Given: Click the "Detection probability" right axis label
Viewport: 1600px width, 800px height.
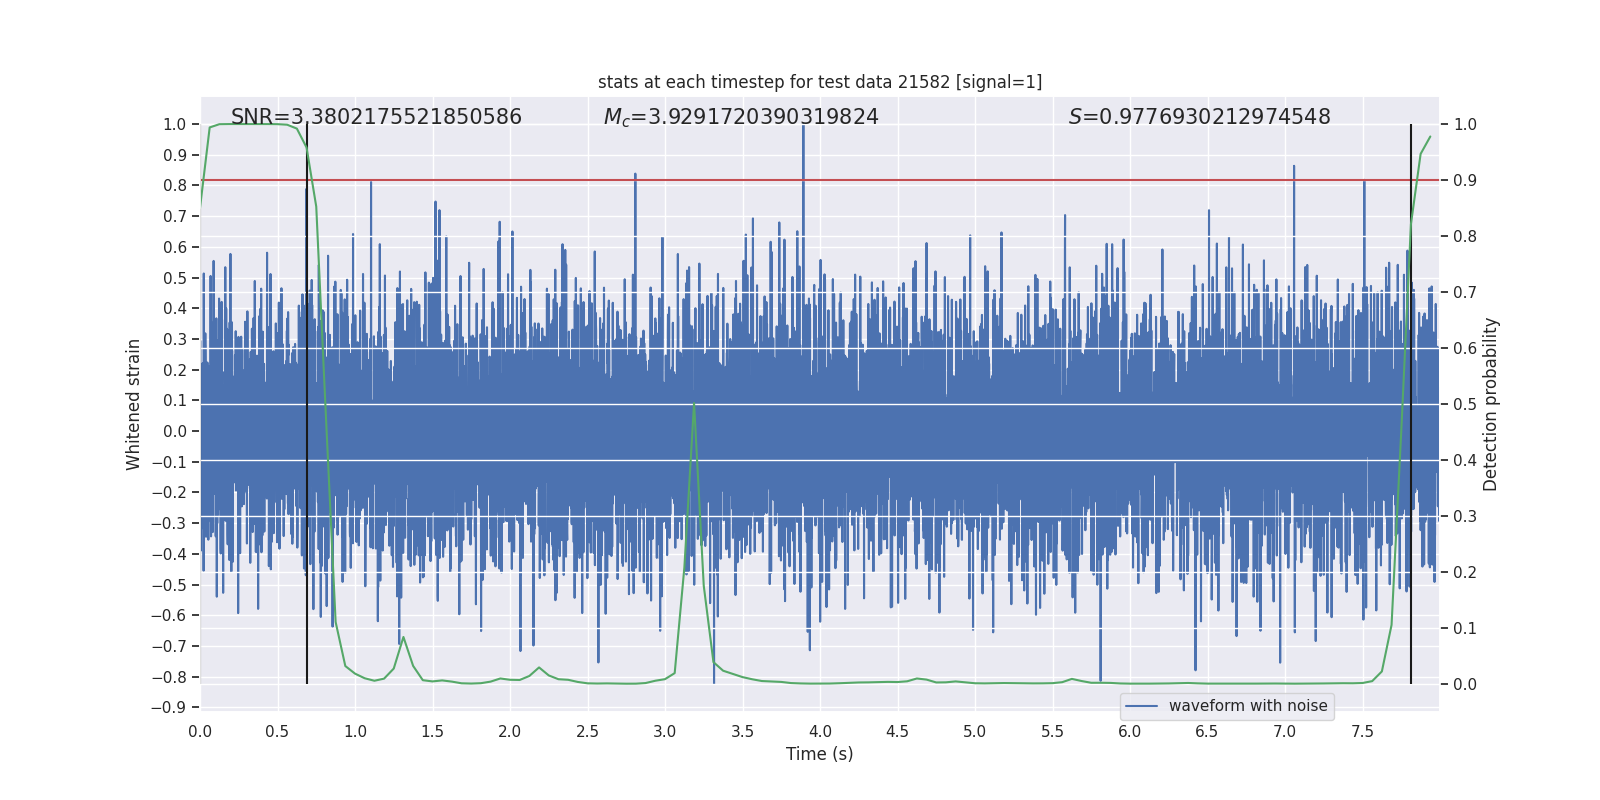Looking at the screenshot, I should (1490, 404).
